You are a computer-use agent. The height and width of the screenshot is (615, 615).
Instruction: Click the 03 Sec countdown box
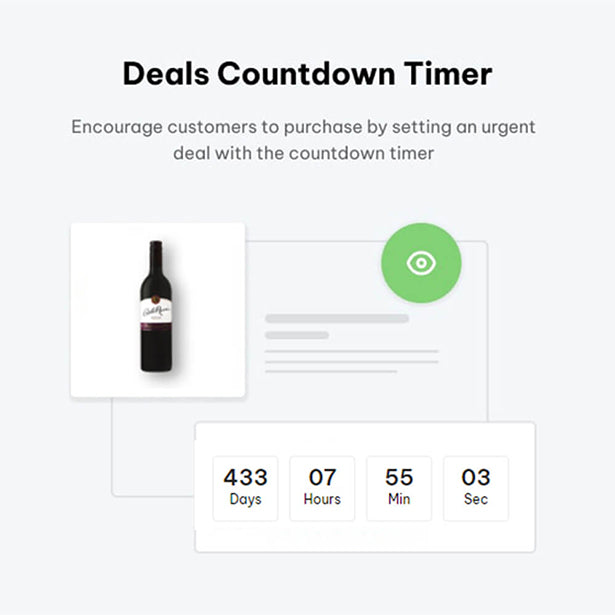[x=476, y=488]
